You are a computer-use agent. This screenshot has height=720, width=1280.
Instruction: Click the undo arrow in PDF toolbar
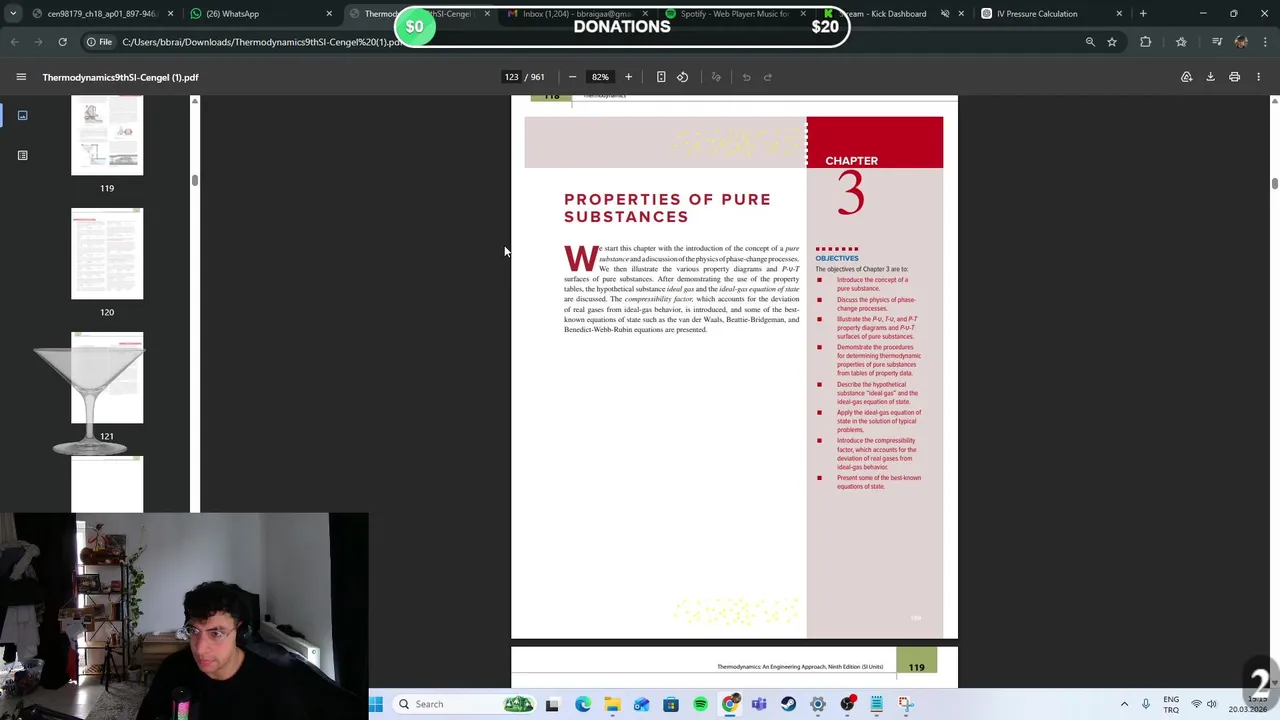[746, 77]
